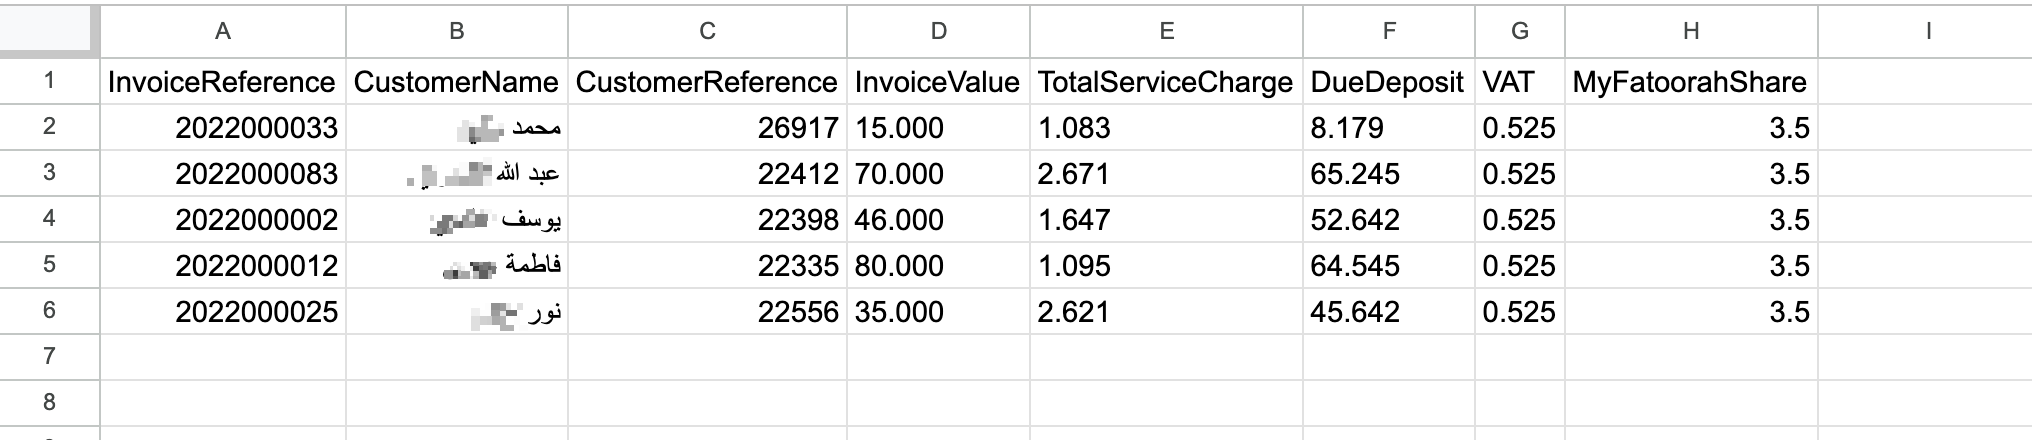
Task: Select column G header
Action: (1520, 31)
